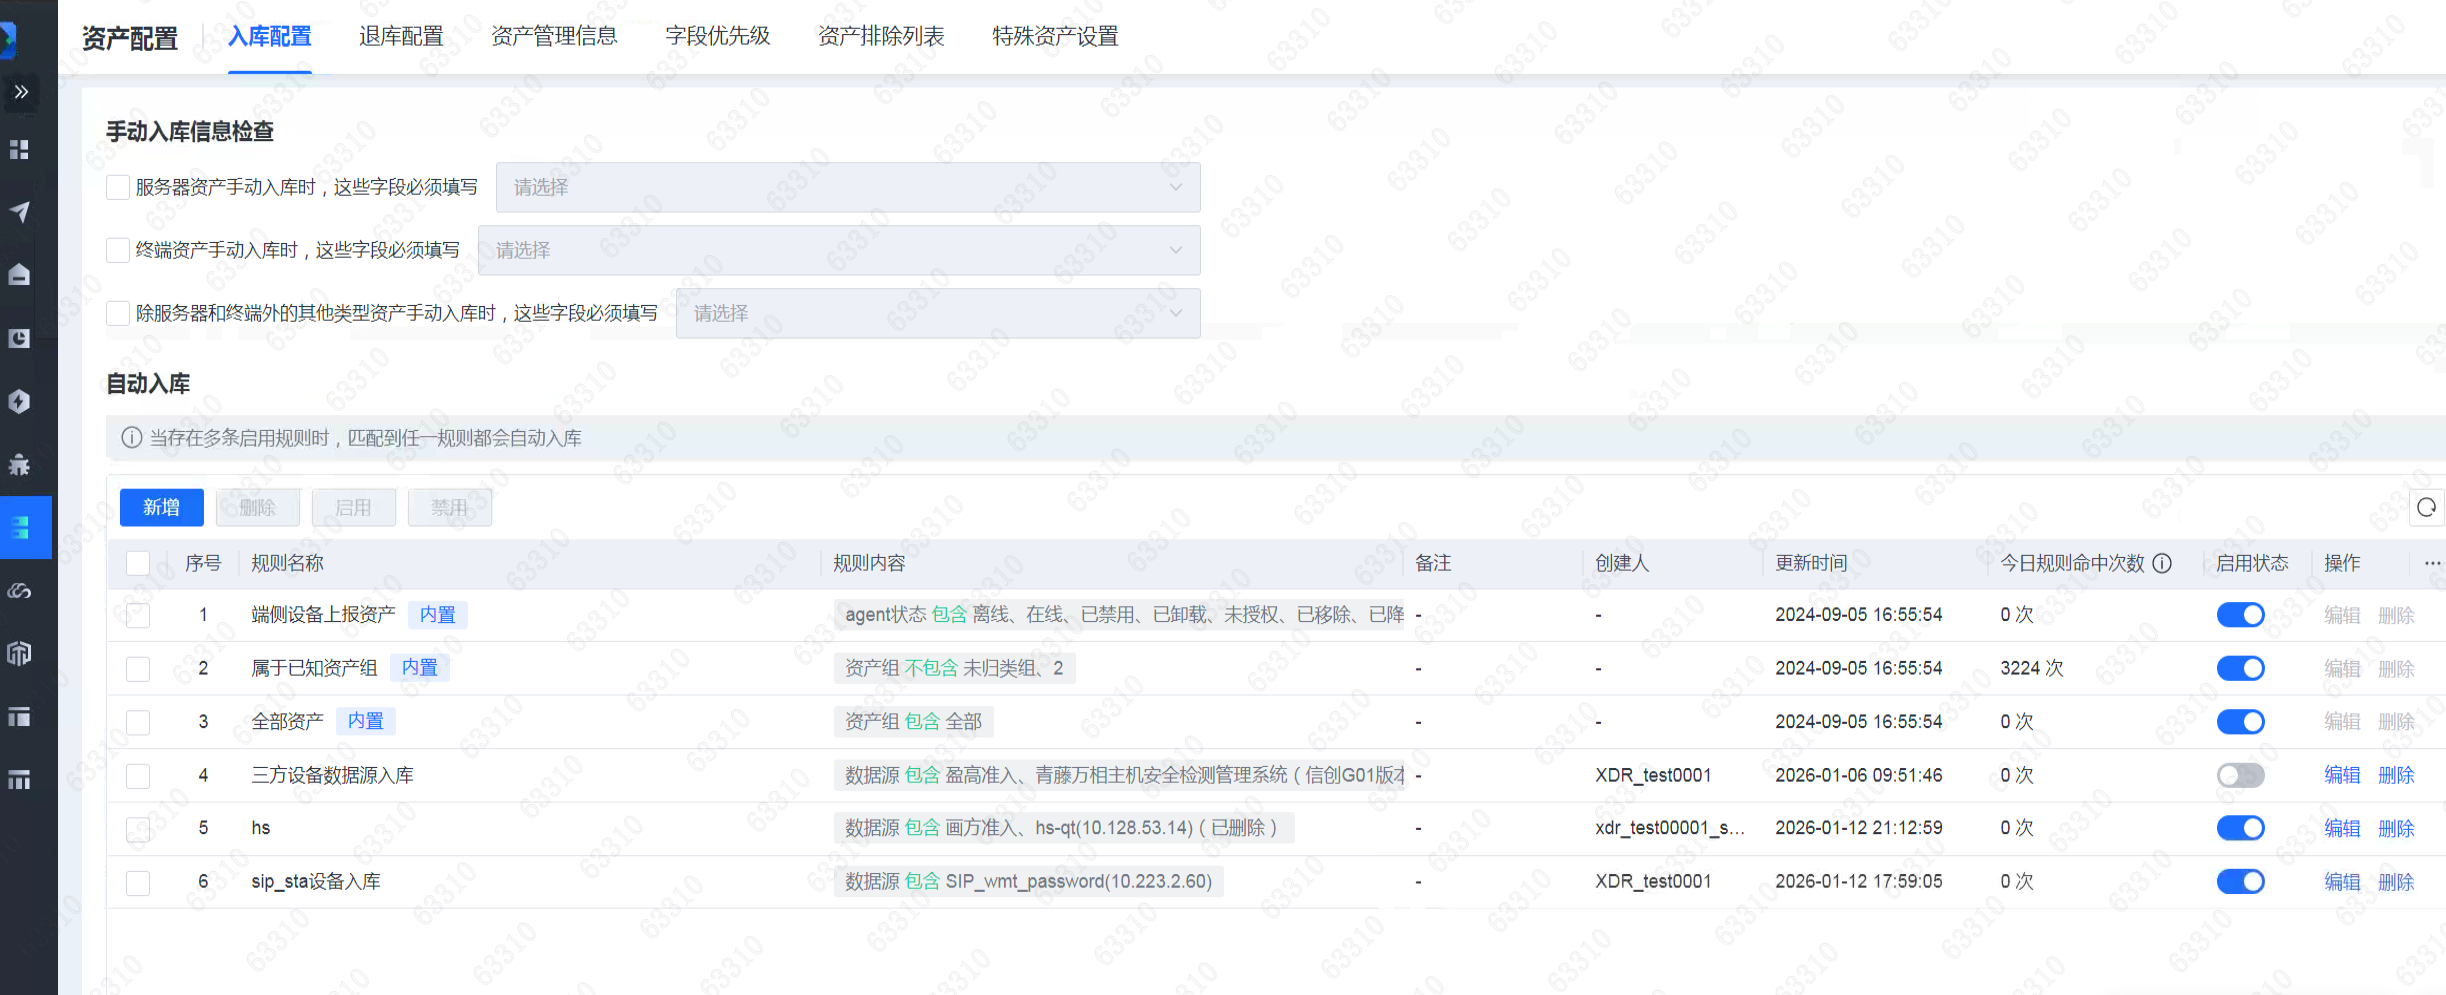The image size is (2446, 995).
Task: Click 编辑 link for sip_sta设备入库 rule
Action: click(2341, 882)
